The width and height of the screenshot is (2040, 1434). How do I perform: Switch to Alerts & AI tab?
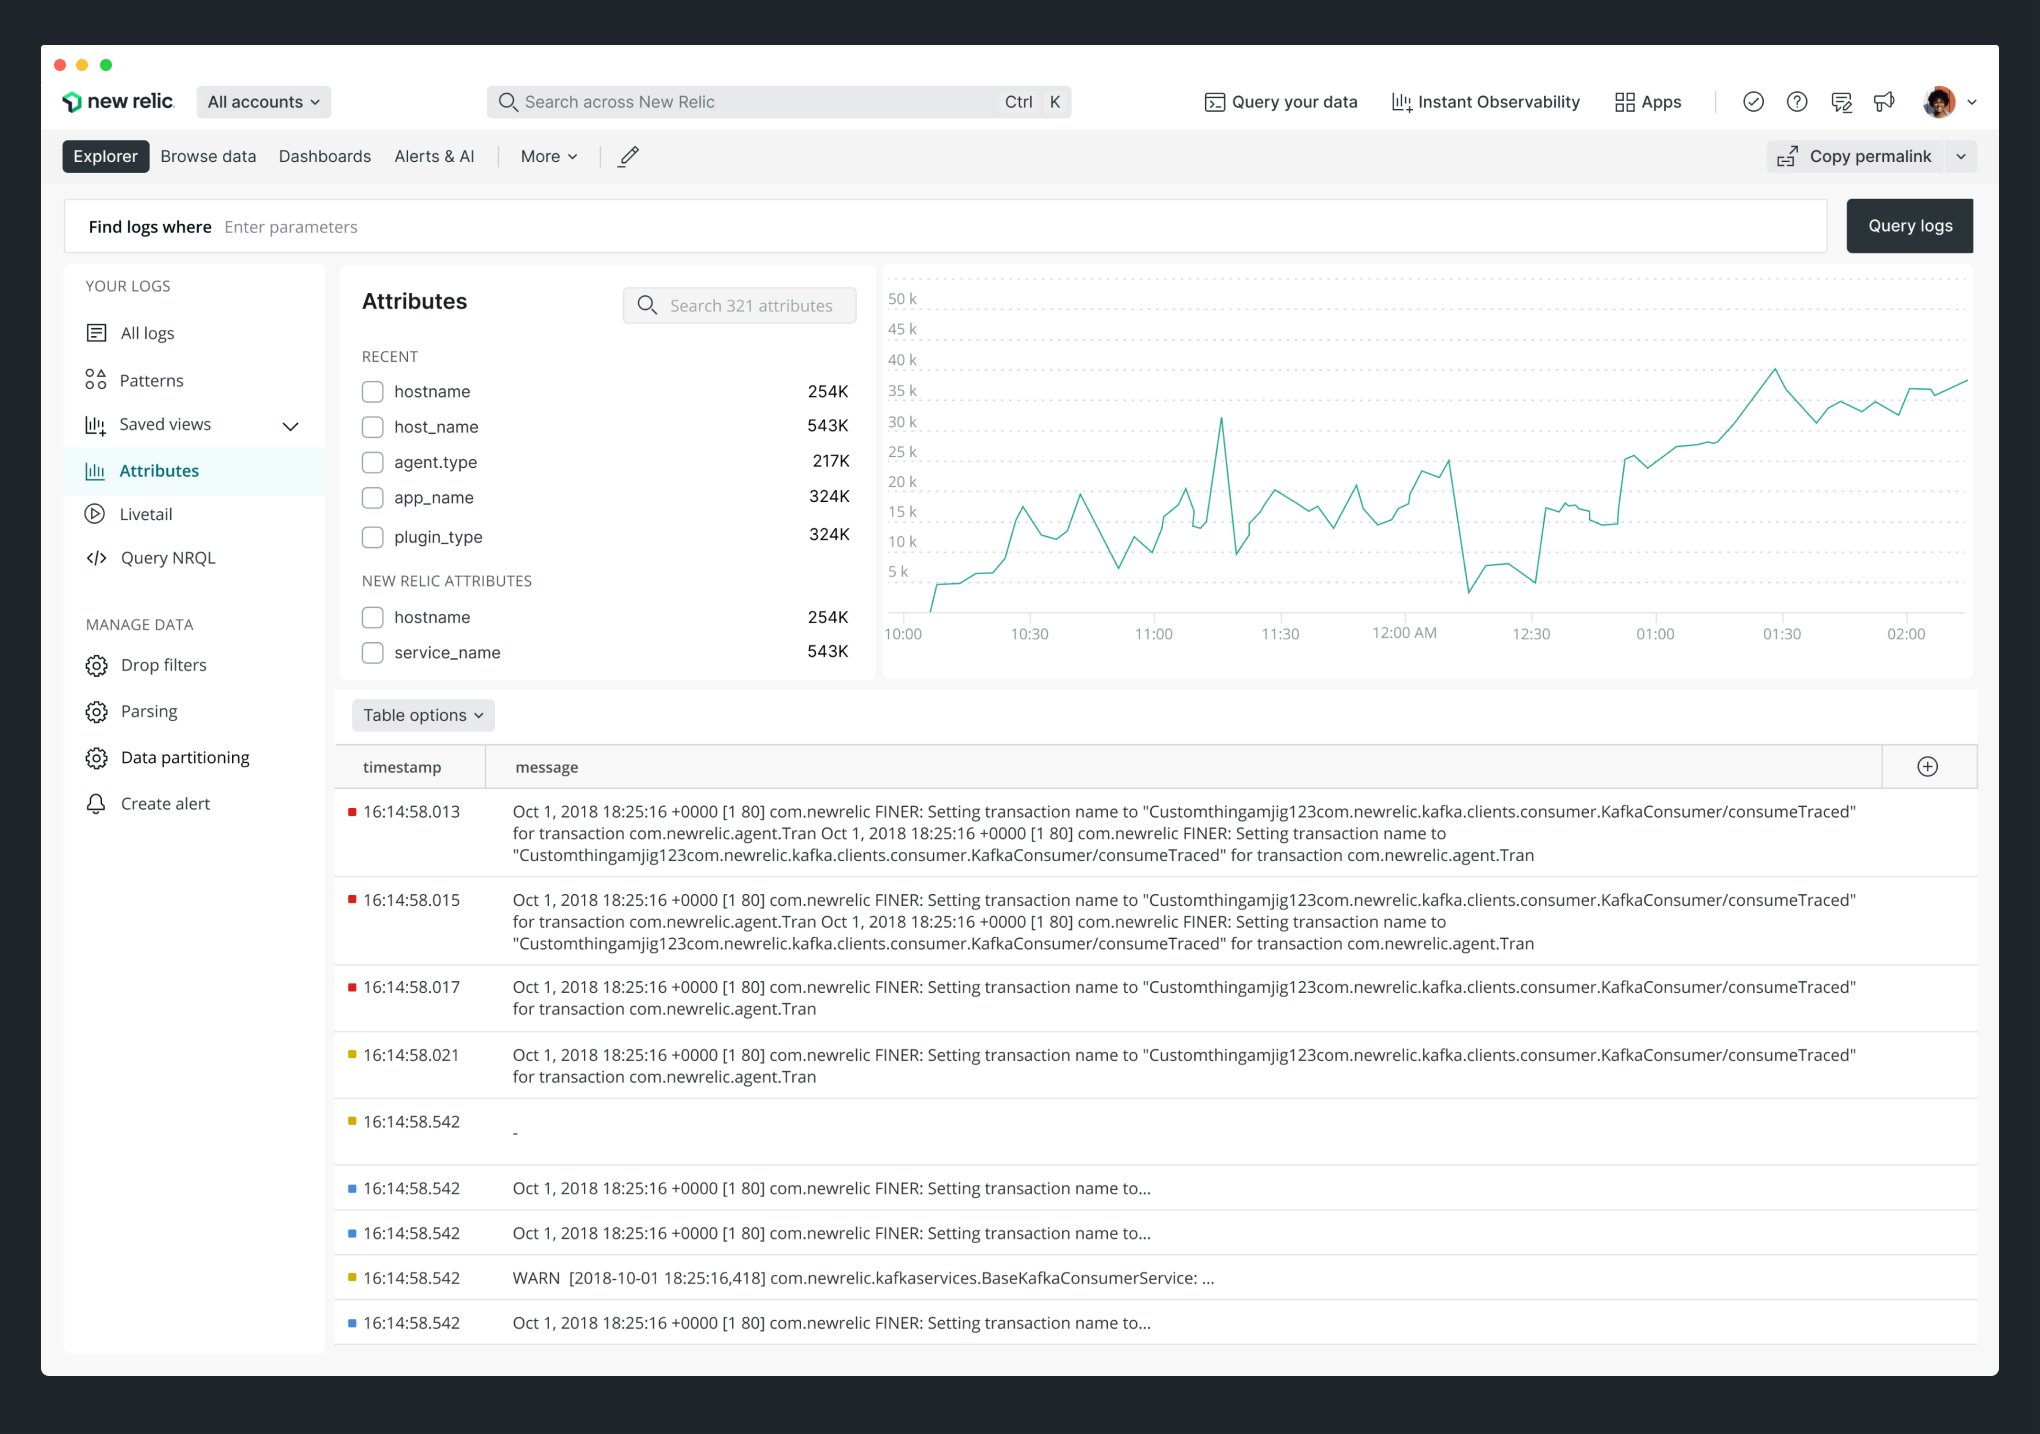click(434, 156)
